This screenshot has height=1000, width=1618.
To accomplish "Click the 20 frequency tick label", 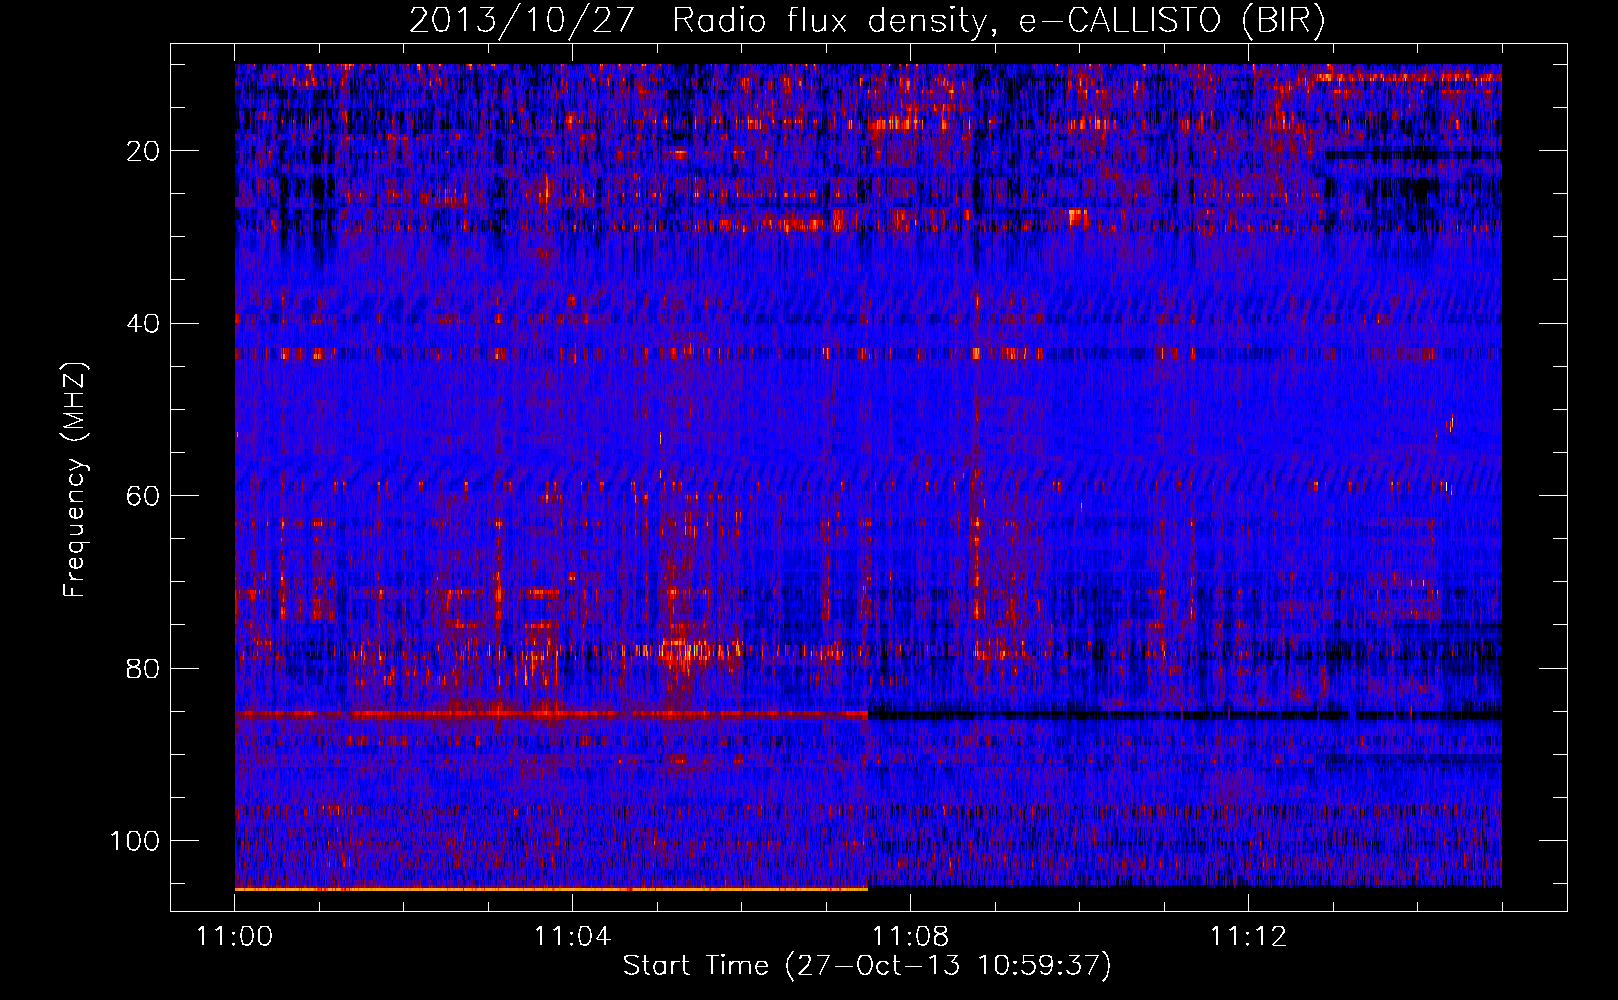I will point(144,151).
